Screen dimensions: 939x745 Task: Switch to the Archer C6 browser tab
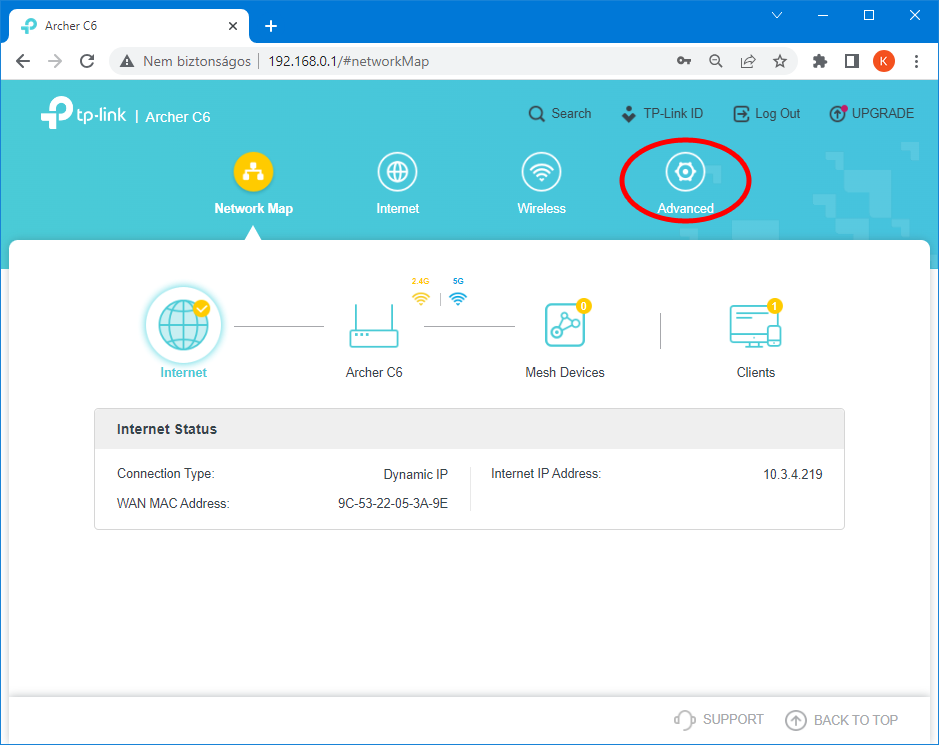click(x=129, y=26)
